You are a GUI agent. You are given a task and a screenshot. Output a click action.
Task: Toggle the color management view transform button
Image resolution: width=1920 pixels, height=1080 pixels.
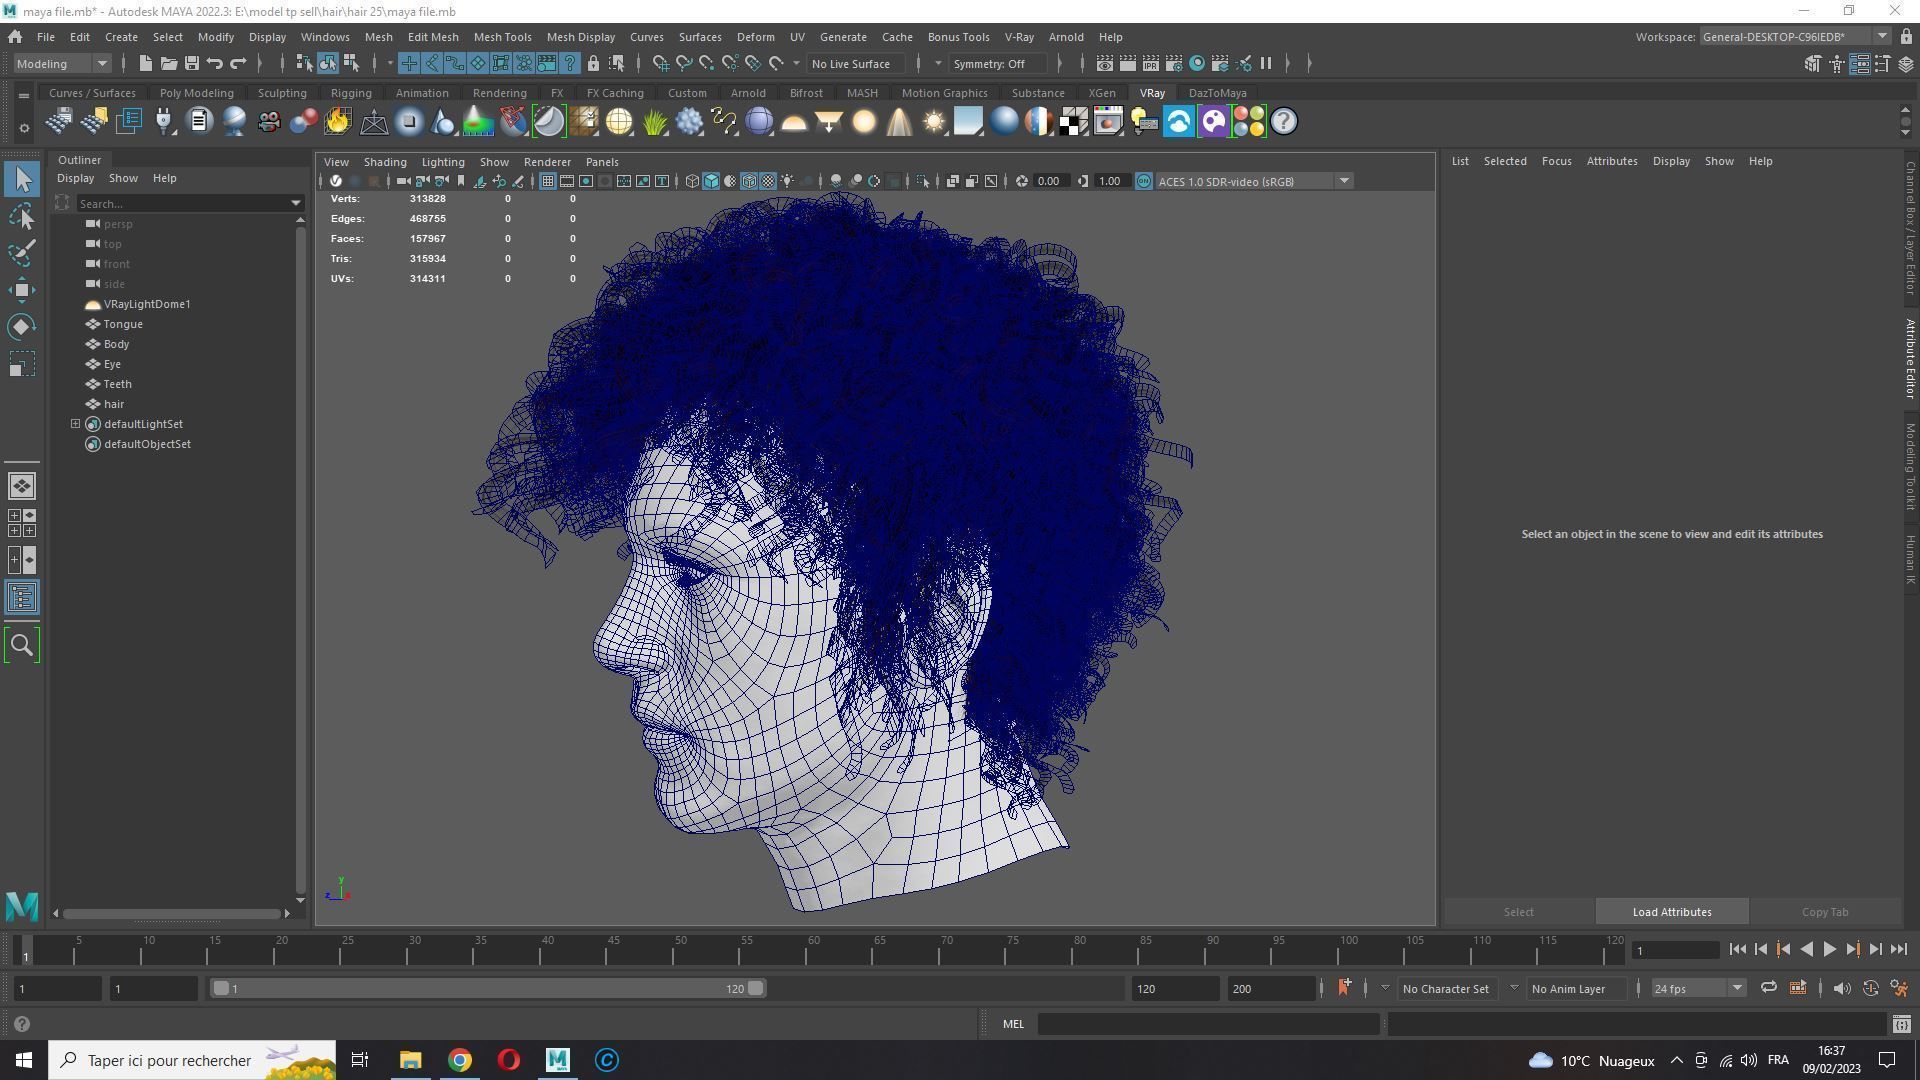tap(1143, 182)
